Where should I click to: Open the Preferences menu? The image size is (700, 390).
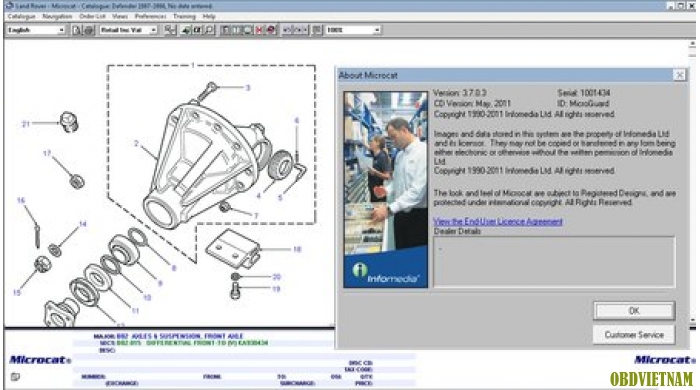(x=150, y=16)
